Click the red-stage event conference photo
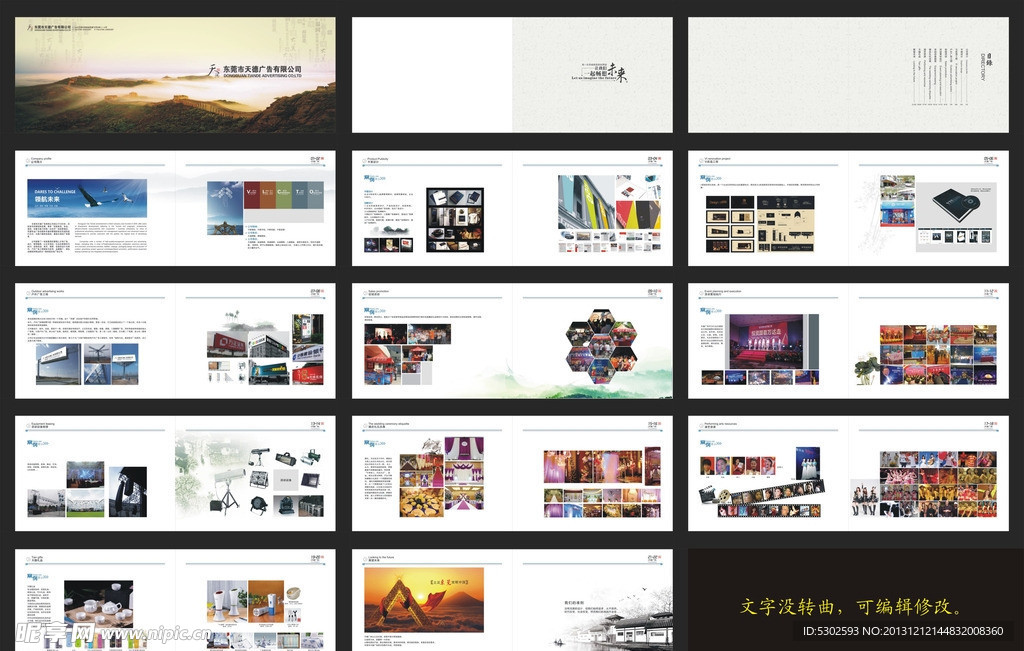Viewport: 1024px width, 651px height. (770, 342)
